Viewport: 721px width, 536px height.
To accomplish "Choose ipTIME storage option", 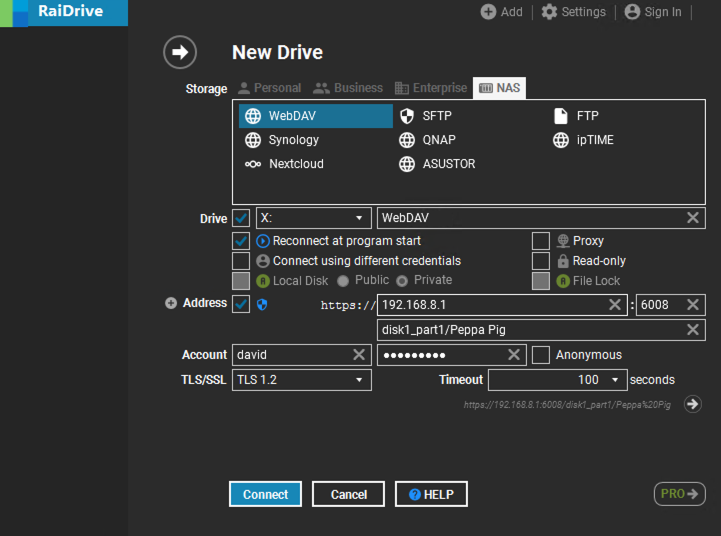I will click(x=584, y=140).
